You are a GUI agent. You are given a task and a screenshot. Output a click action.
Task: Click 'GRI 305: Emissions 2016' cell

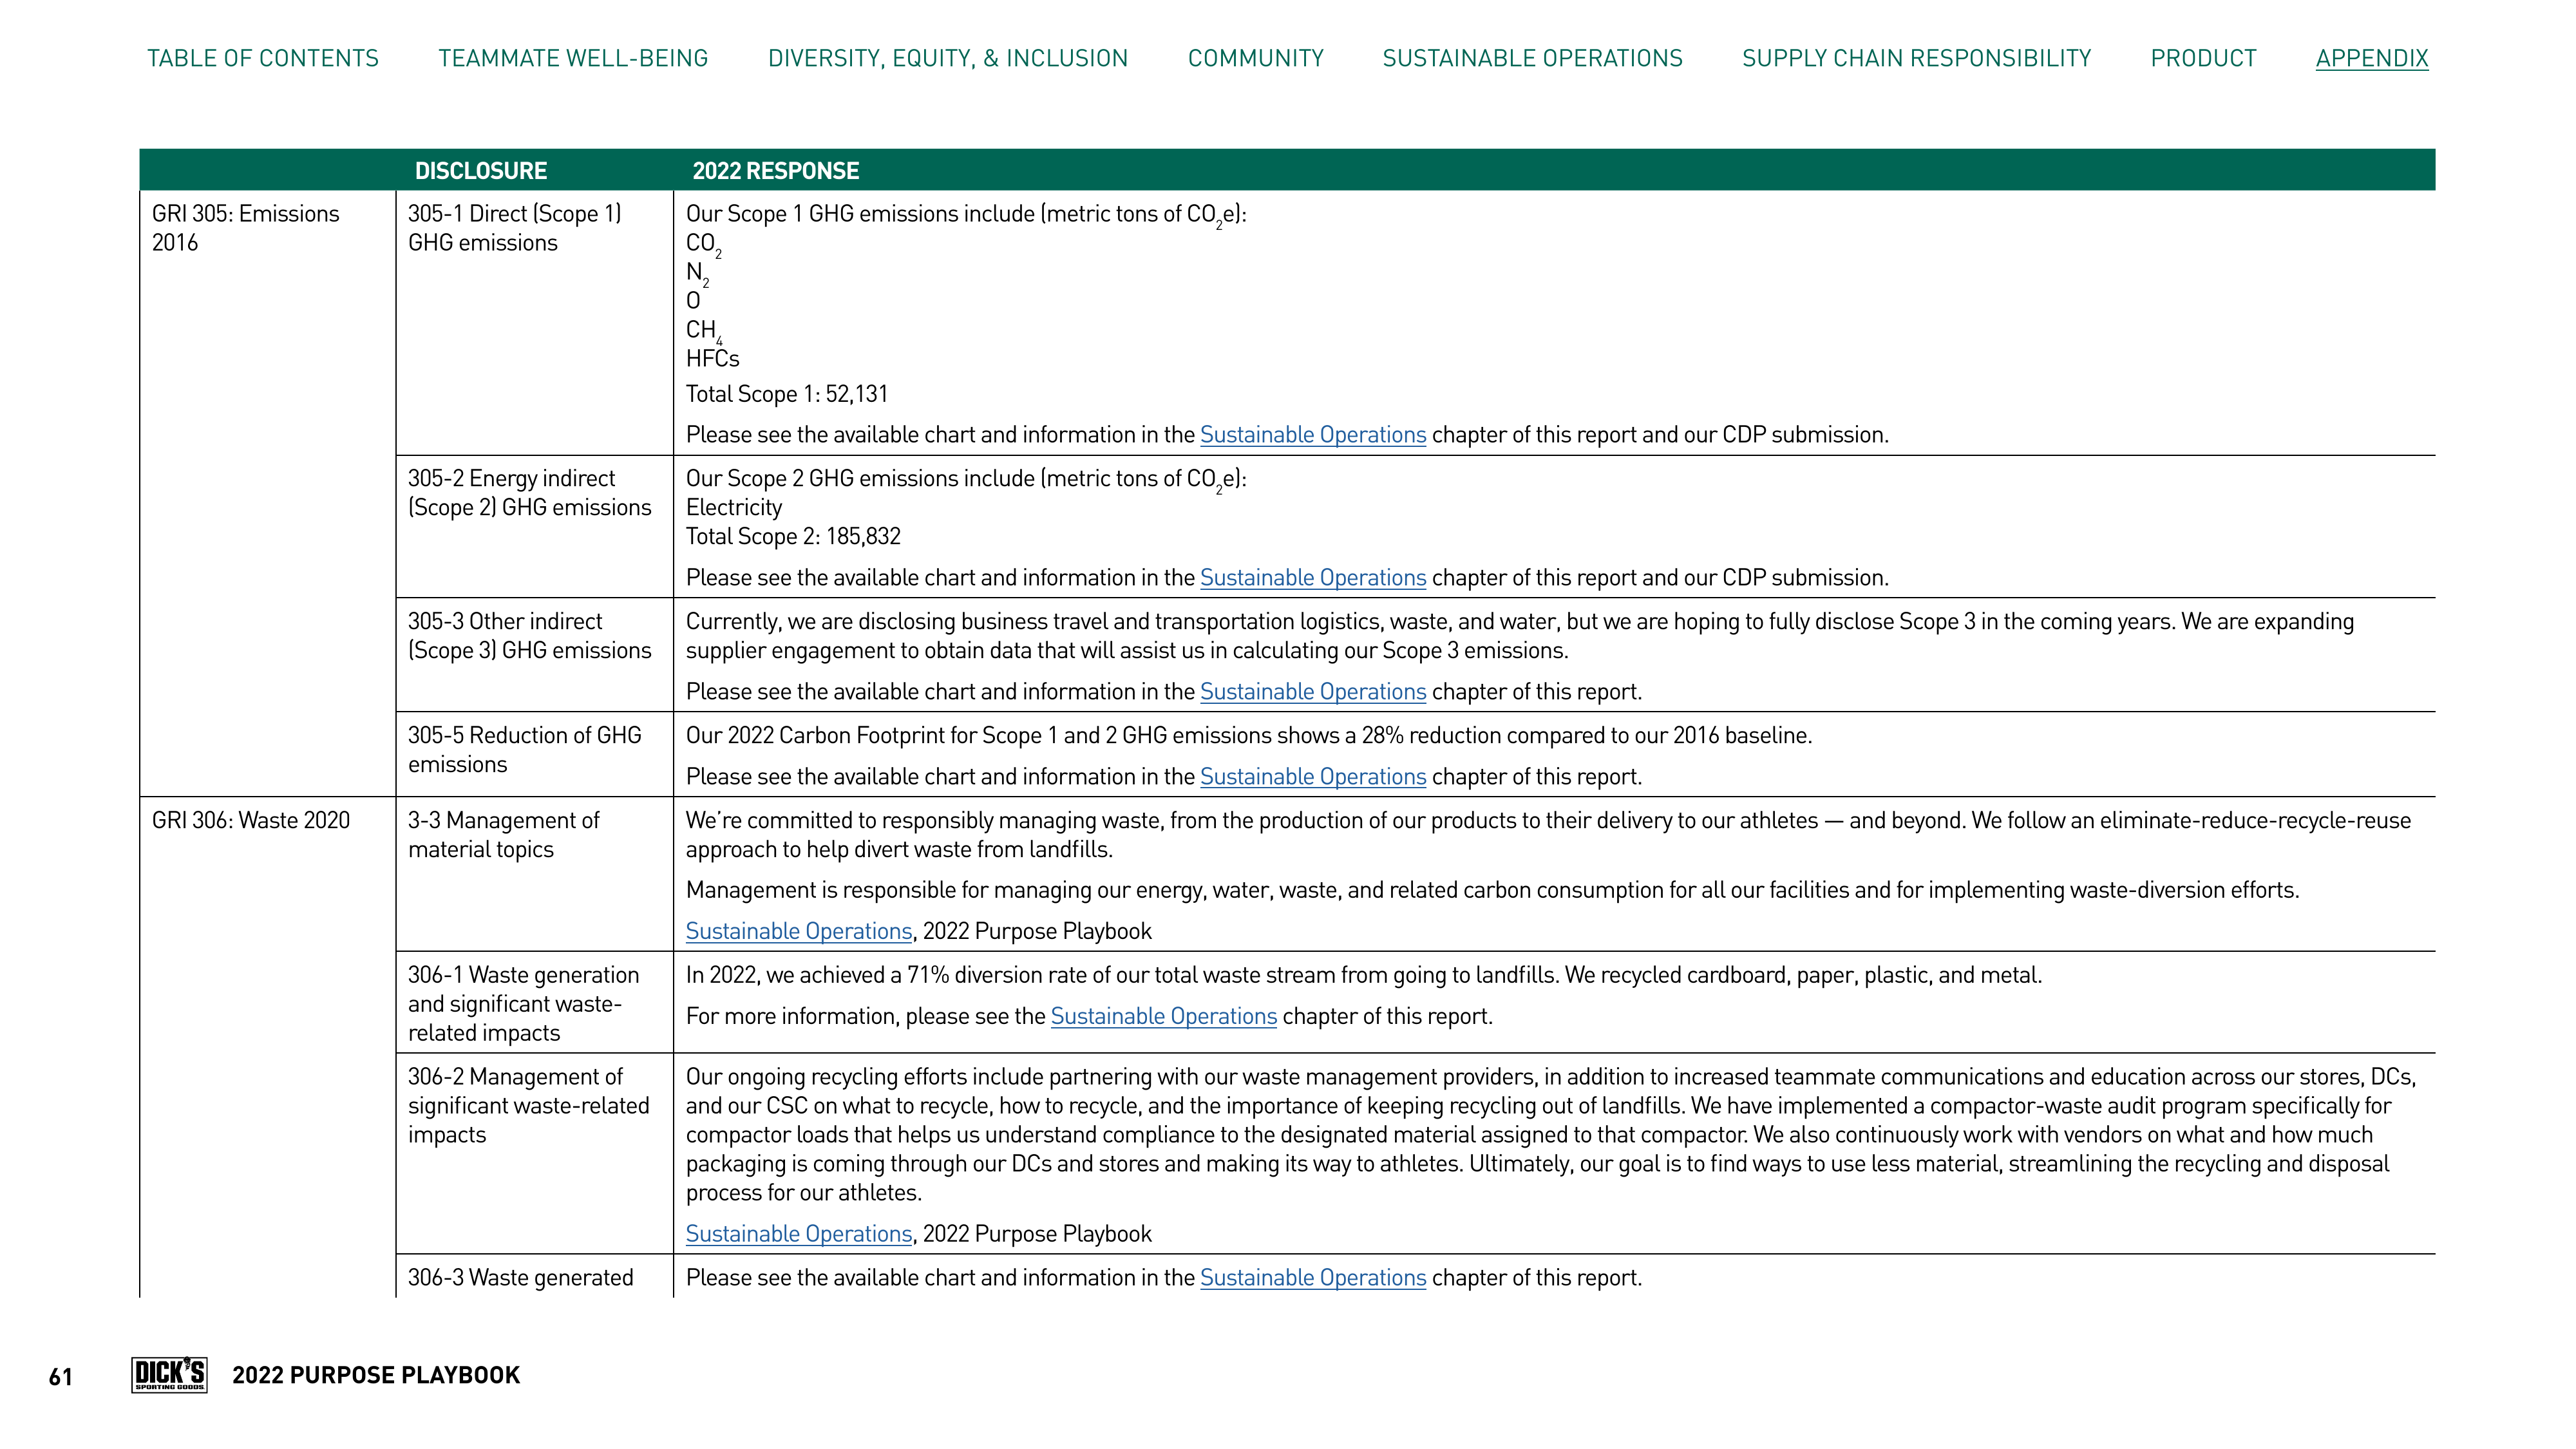coord(268,493)
